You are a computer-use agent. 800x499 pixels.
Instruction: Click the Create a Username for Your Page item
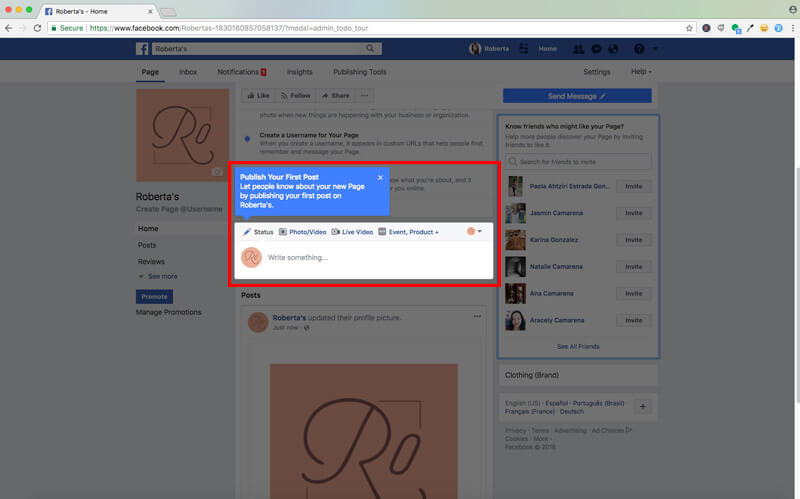click(x=309, y=135)
